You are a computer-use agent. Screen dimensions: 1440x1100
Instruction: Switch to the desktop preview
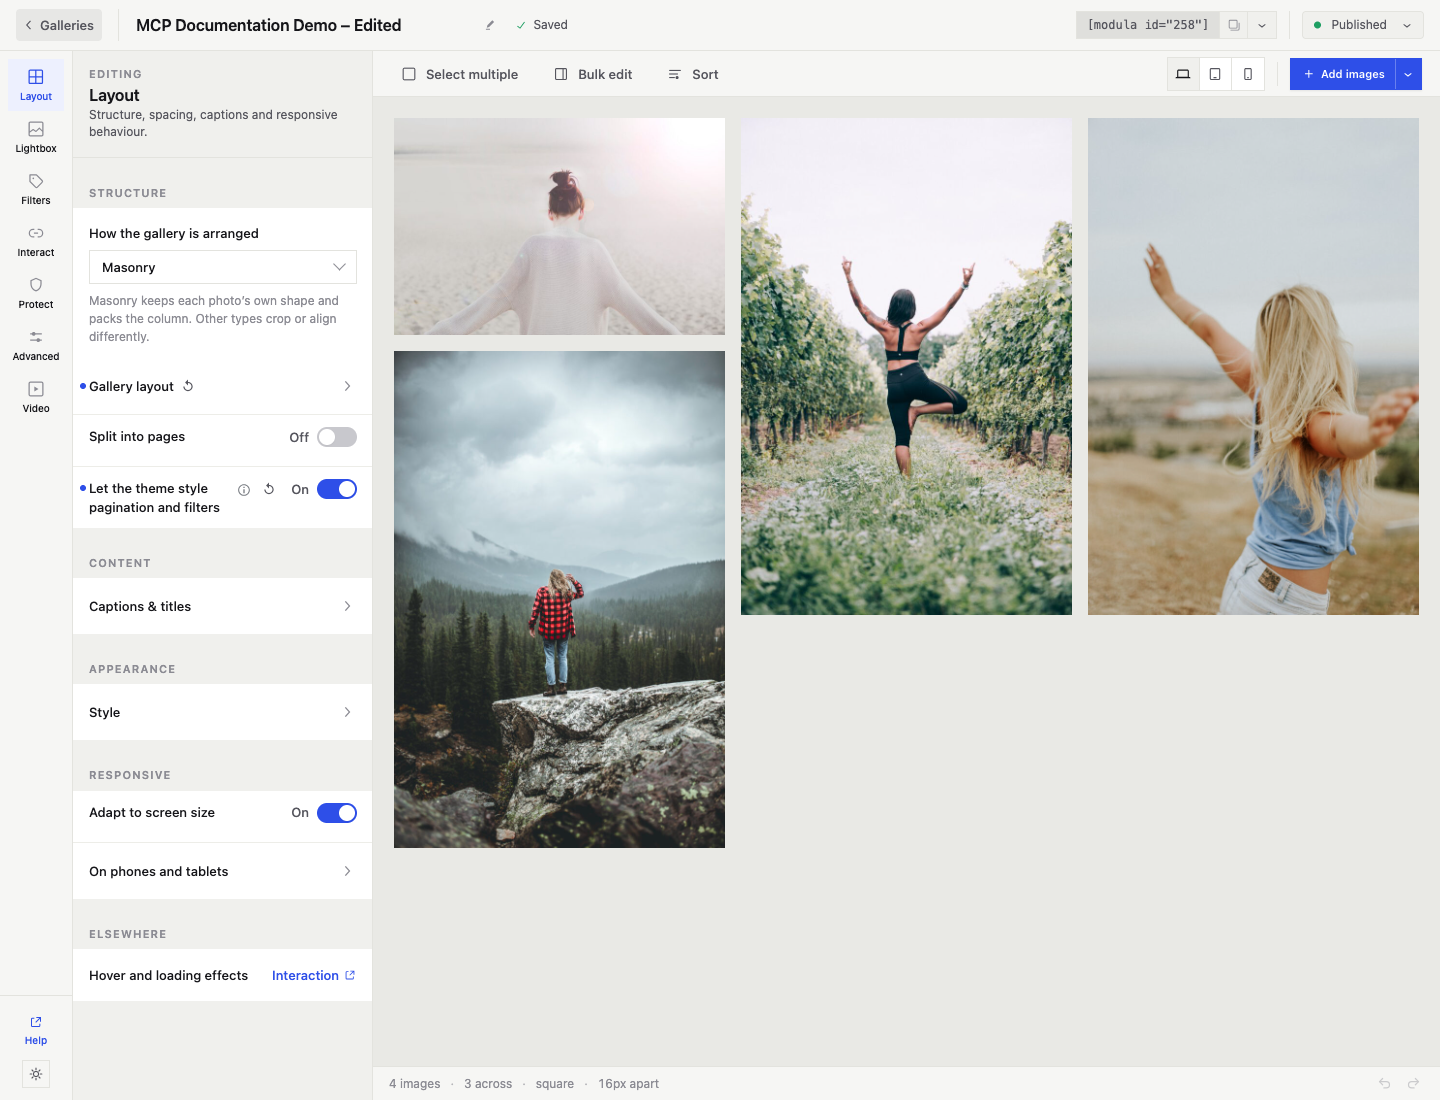pyautogui.click(x=1183, y=74)
